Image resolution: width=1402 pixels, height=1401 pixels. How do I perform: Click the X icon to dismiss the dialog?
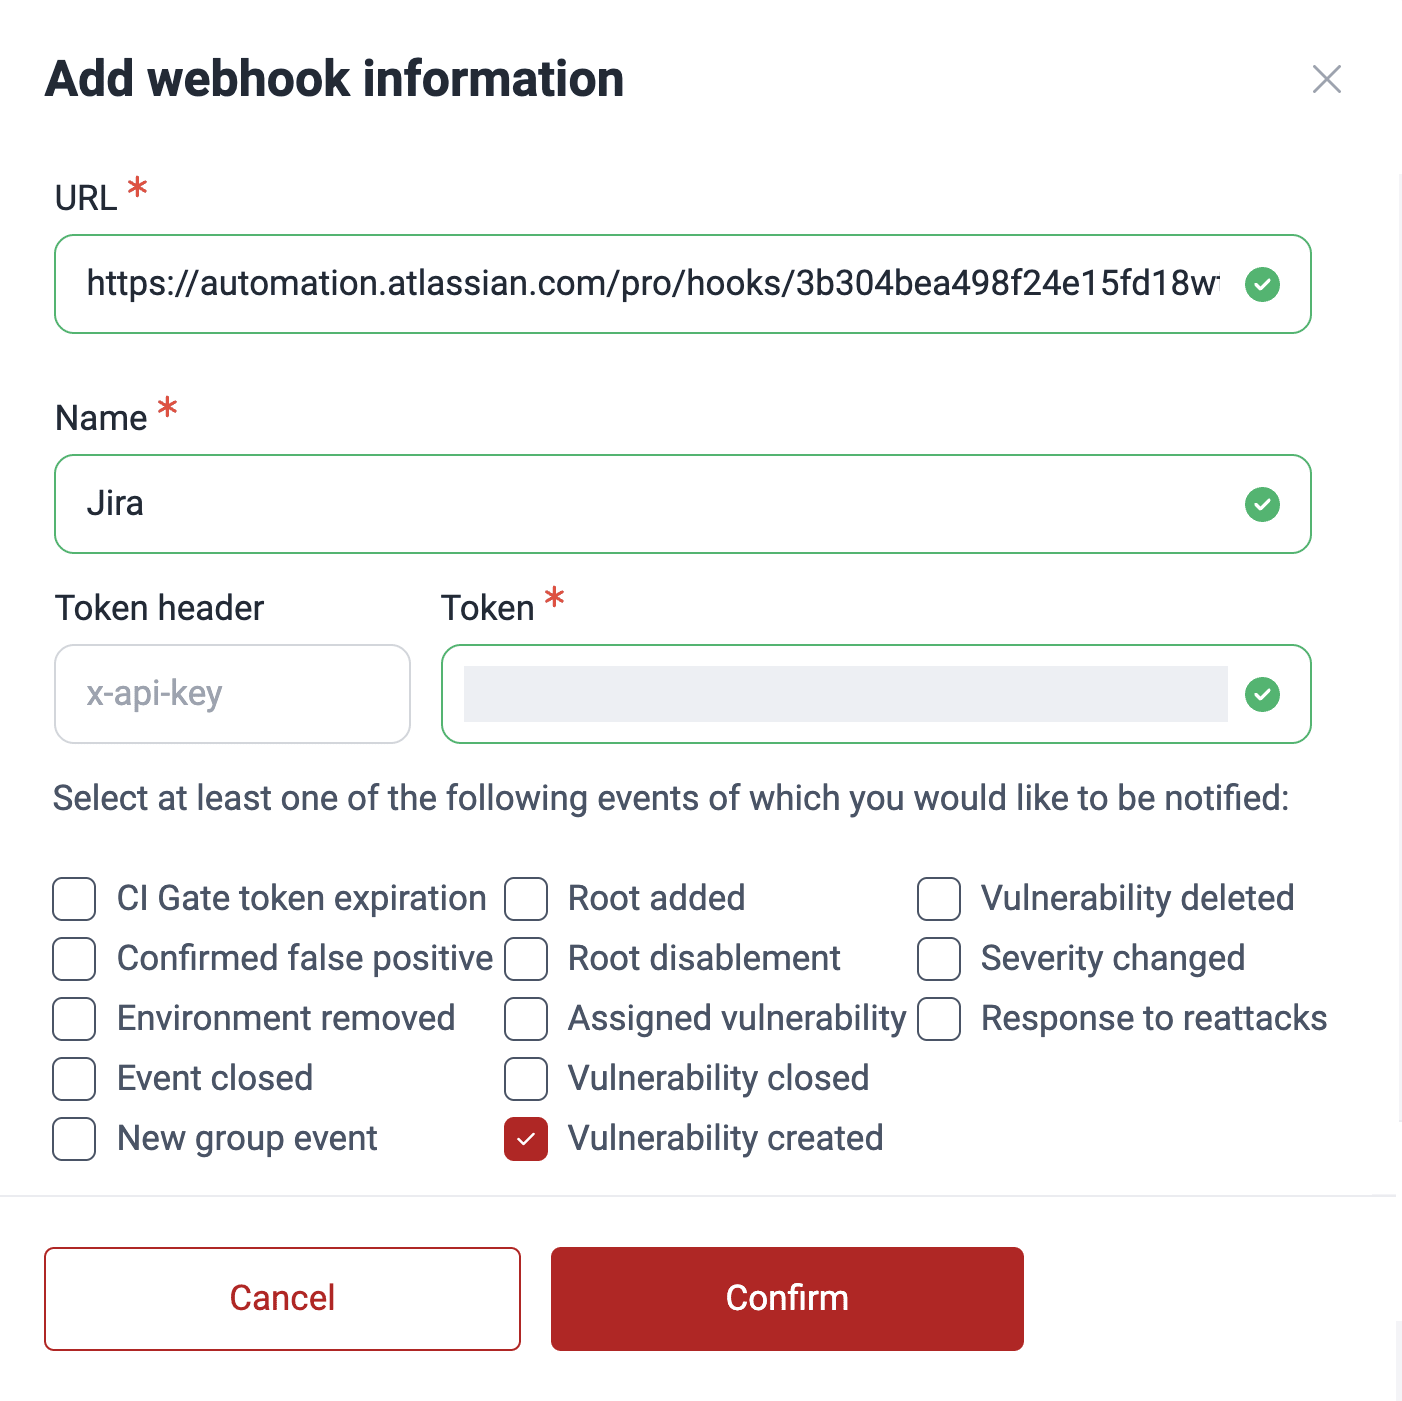[1326, 78]
